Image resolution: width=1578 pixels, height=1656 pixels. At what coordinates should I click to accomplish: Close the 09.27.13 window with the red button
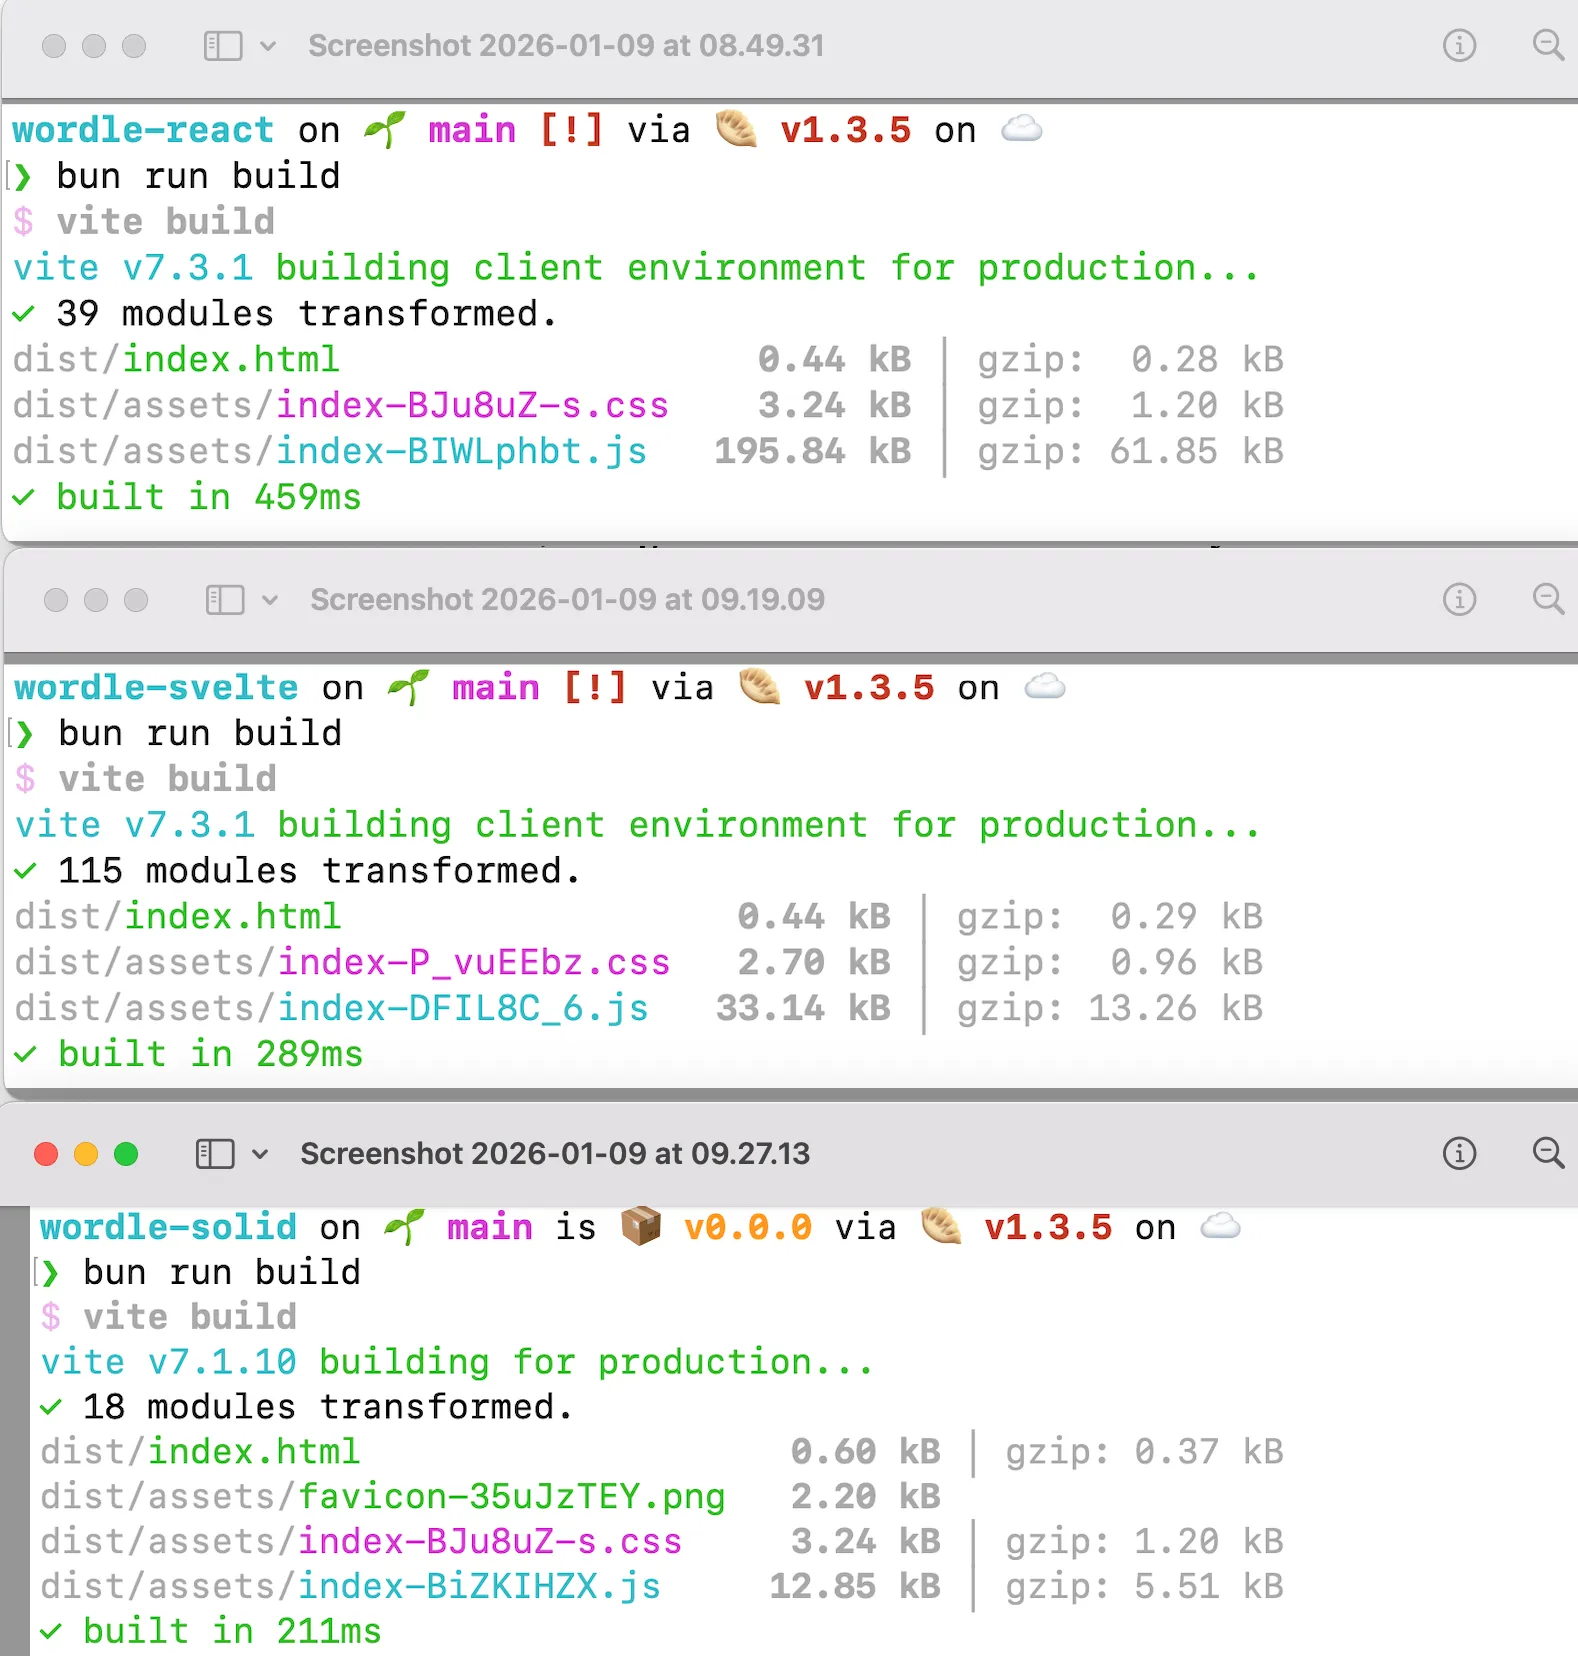pyautogui.click(x=46, y=1155)
